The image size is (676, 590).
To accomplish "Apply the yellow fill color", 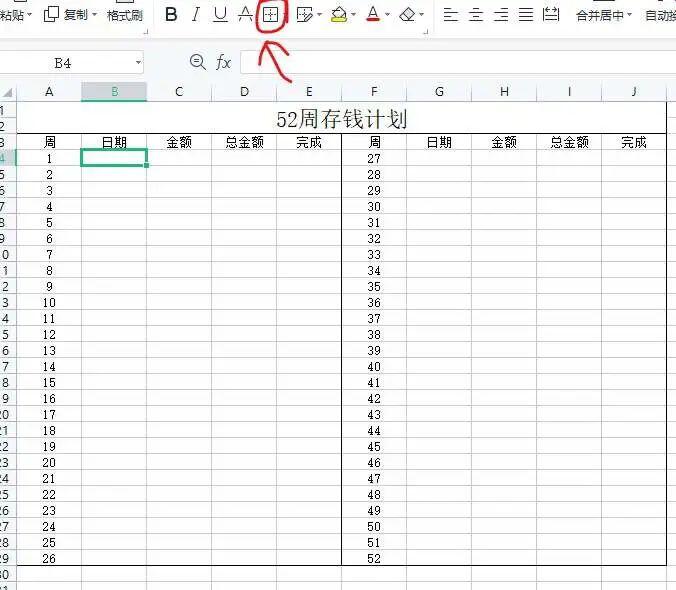I will tap(339, 15).
